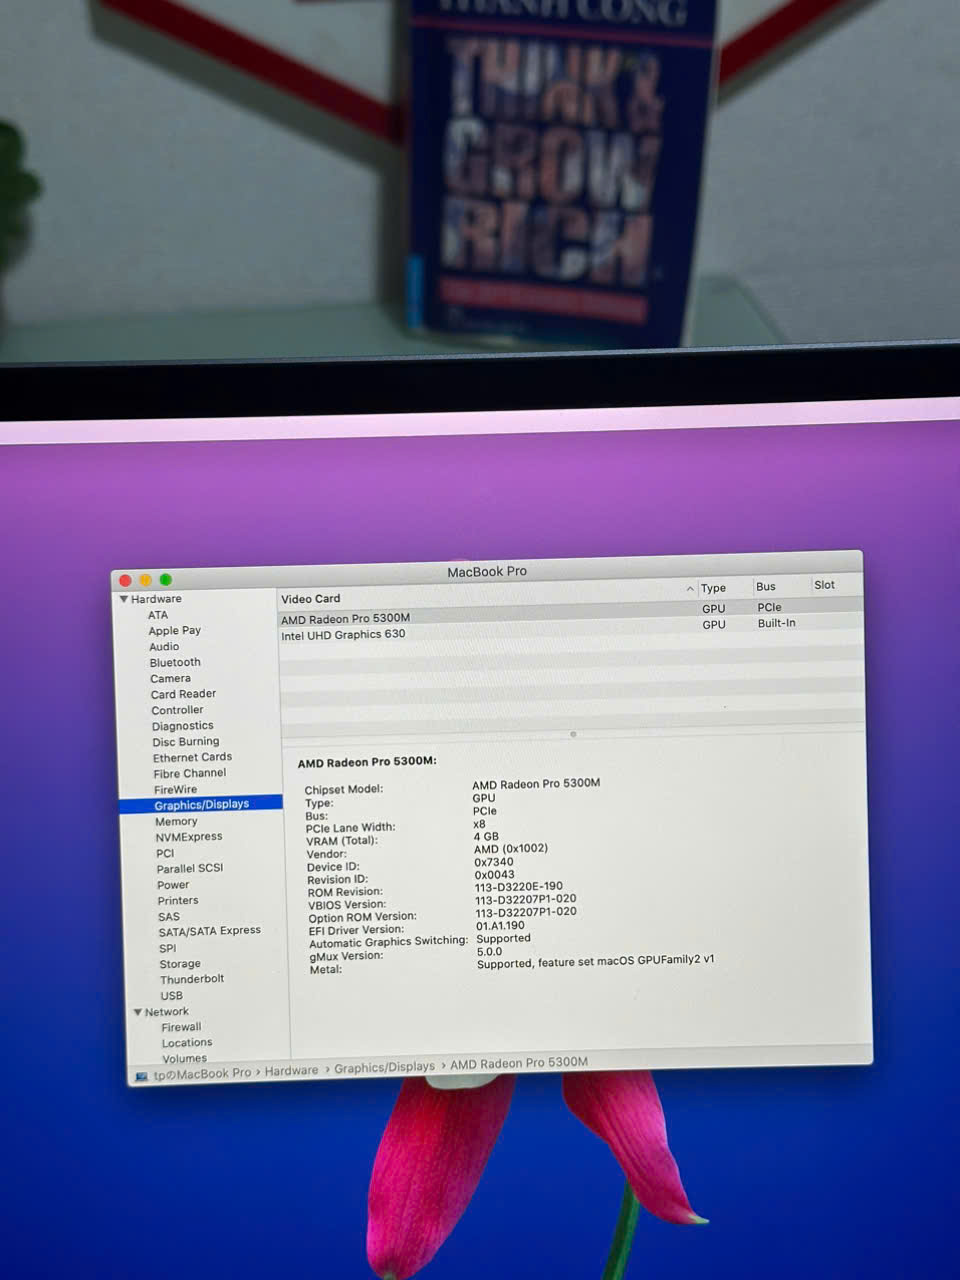Select NVMExpress in the hardware list
This screenshot has width=960, height=1280.
(x=188, y=837)
